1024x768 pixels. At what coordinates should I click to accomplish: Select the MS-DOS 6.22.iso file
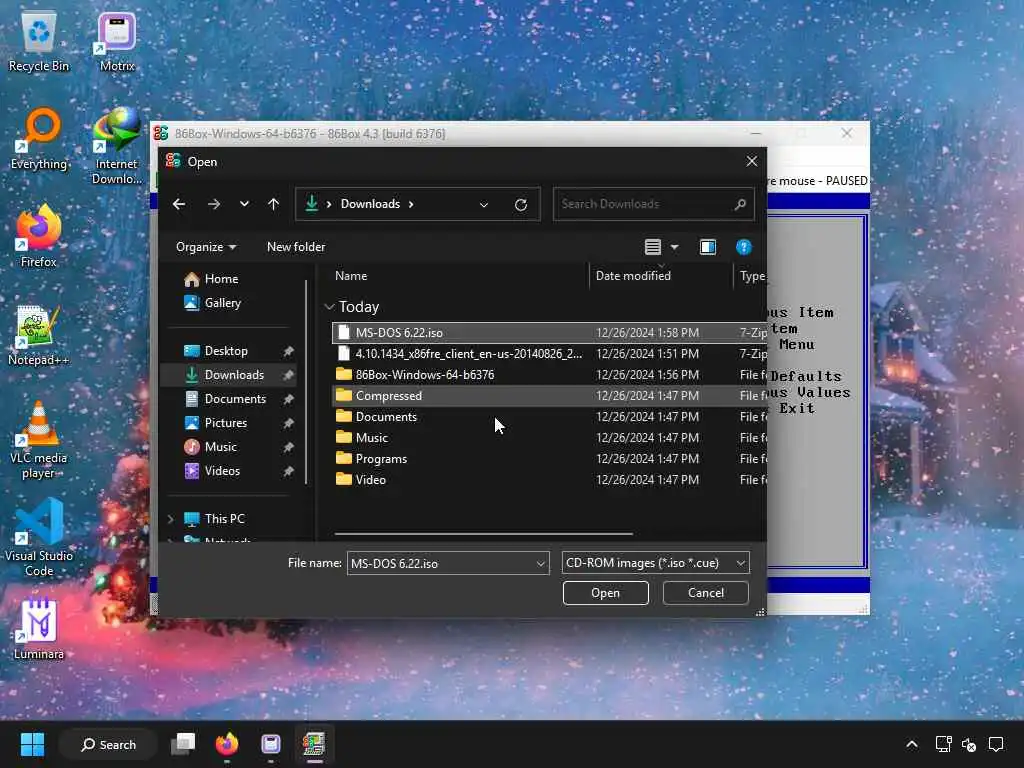[549, 333]
